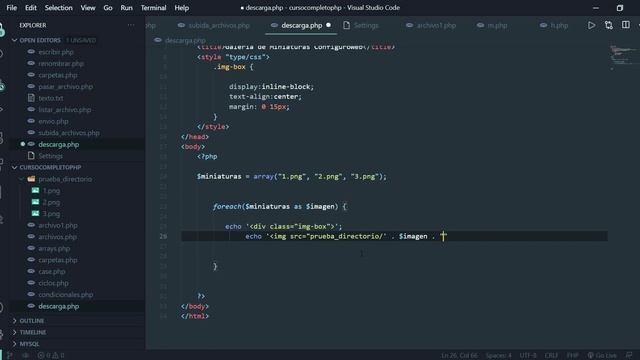Open the Help menu
This screenshot has width=640, height=360.
pyautogui.click(x=182, y=8)
